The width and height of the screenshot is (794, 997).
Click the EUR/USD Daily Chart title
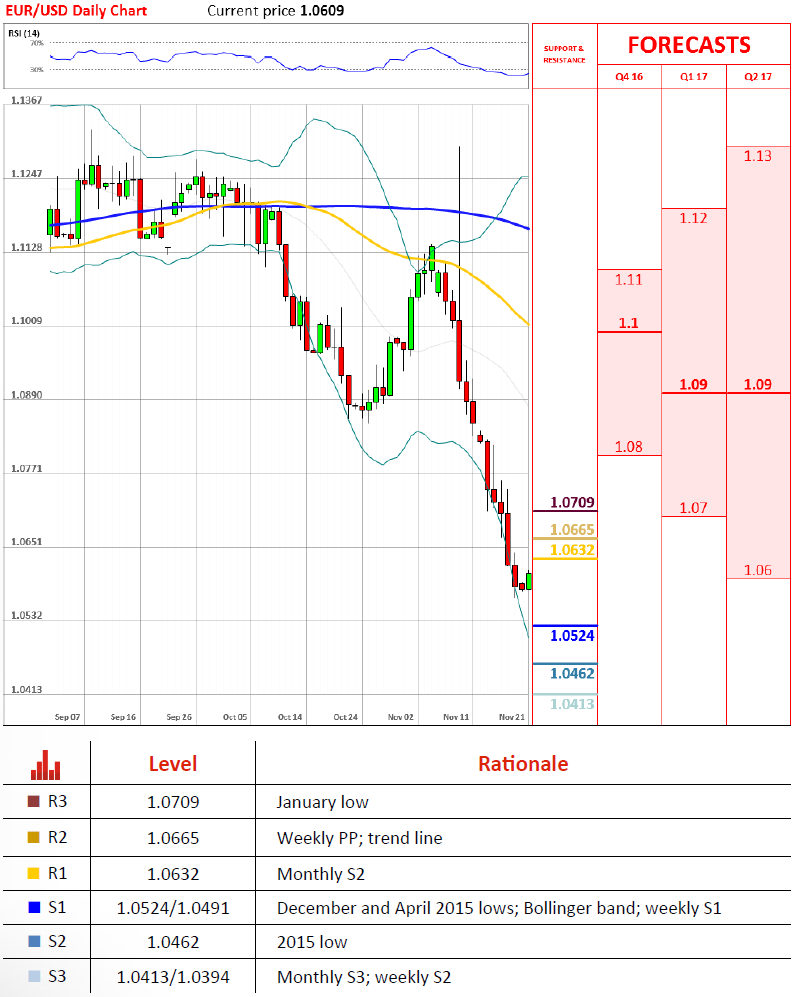(x=76, y=11)
